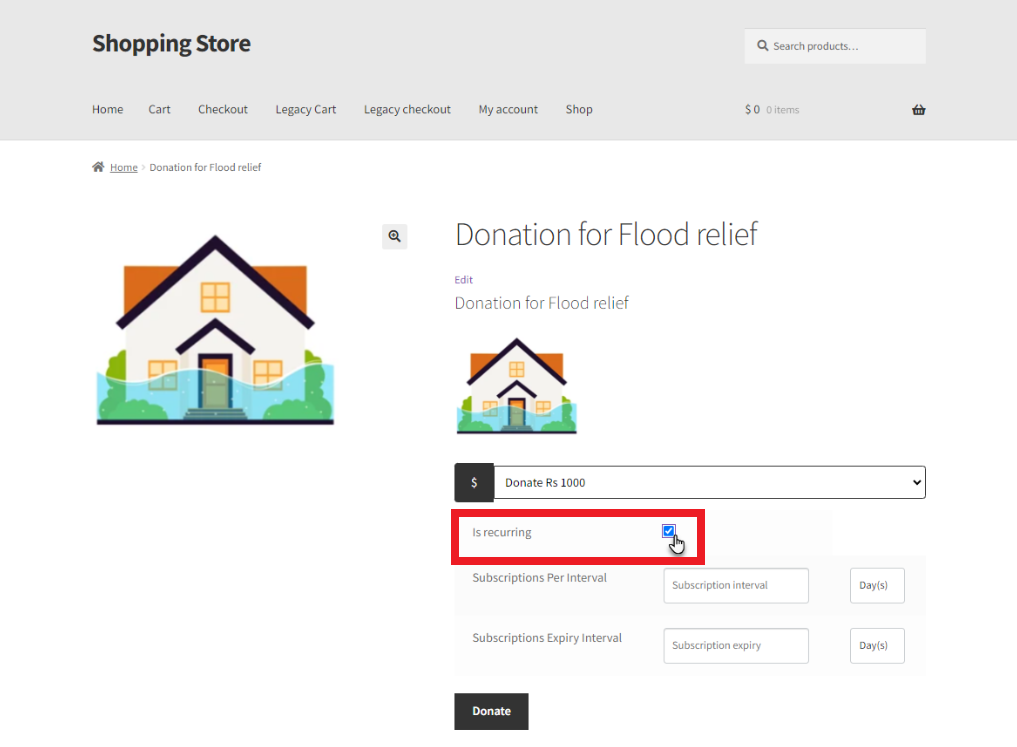This screenshot has width=1017, height=747.
Task: Click the Donate button
Action: (x=491, y=711)
